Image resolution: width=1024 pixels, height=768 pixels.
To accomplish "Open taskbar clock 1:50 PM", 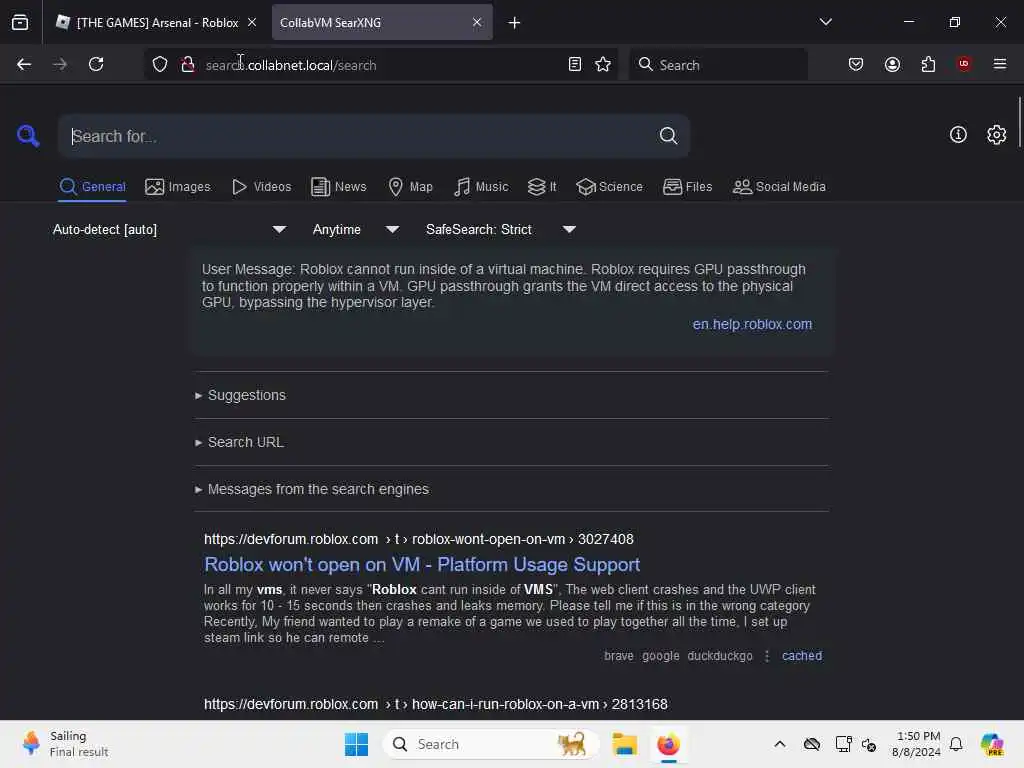I will click(917, 744).
